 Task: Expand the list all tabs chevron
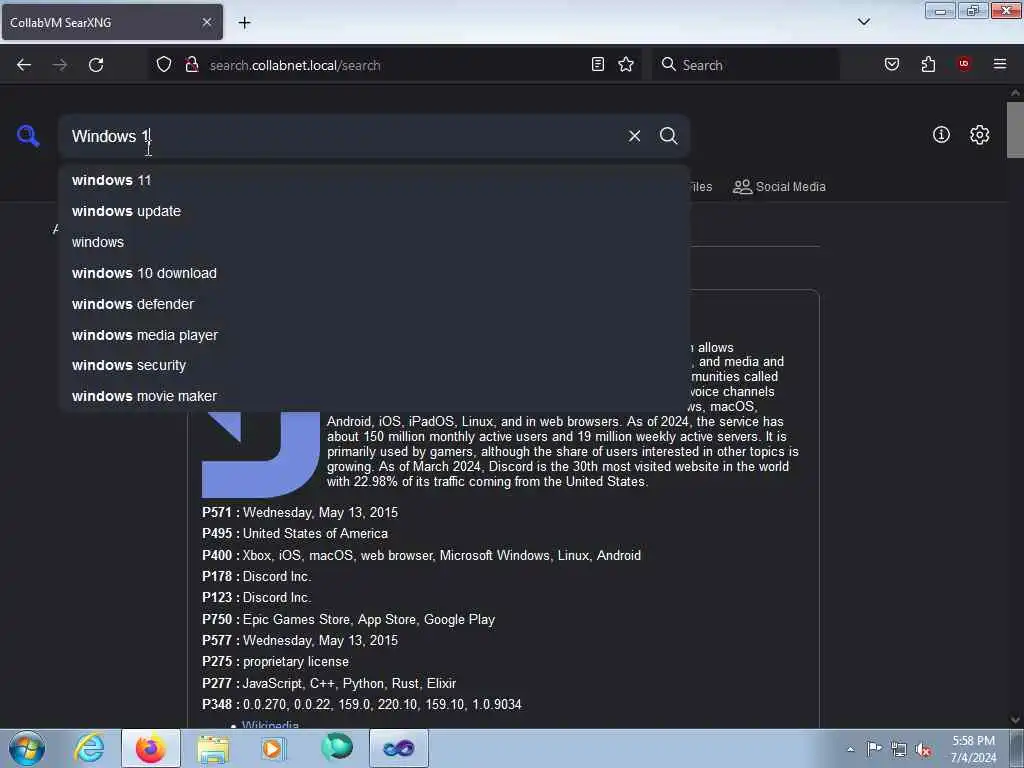click(863, 22)
